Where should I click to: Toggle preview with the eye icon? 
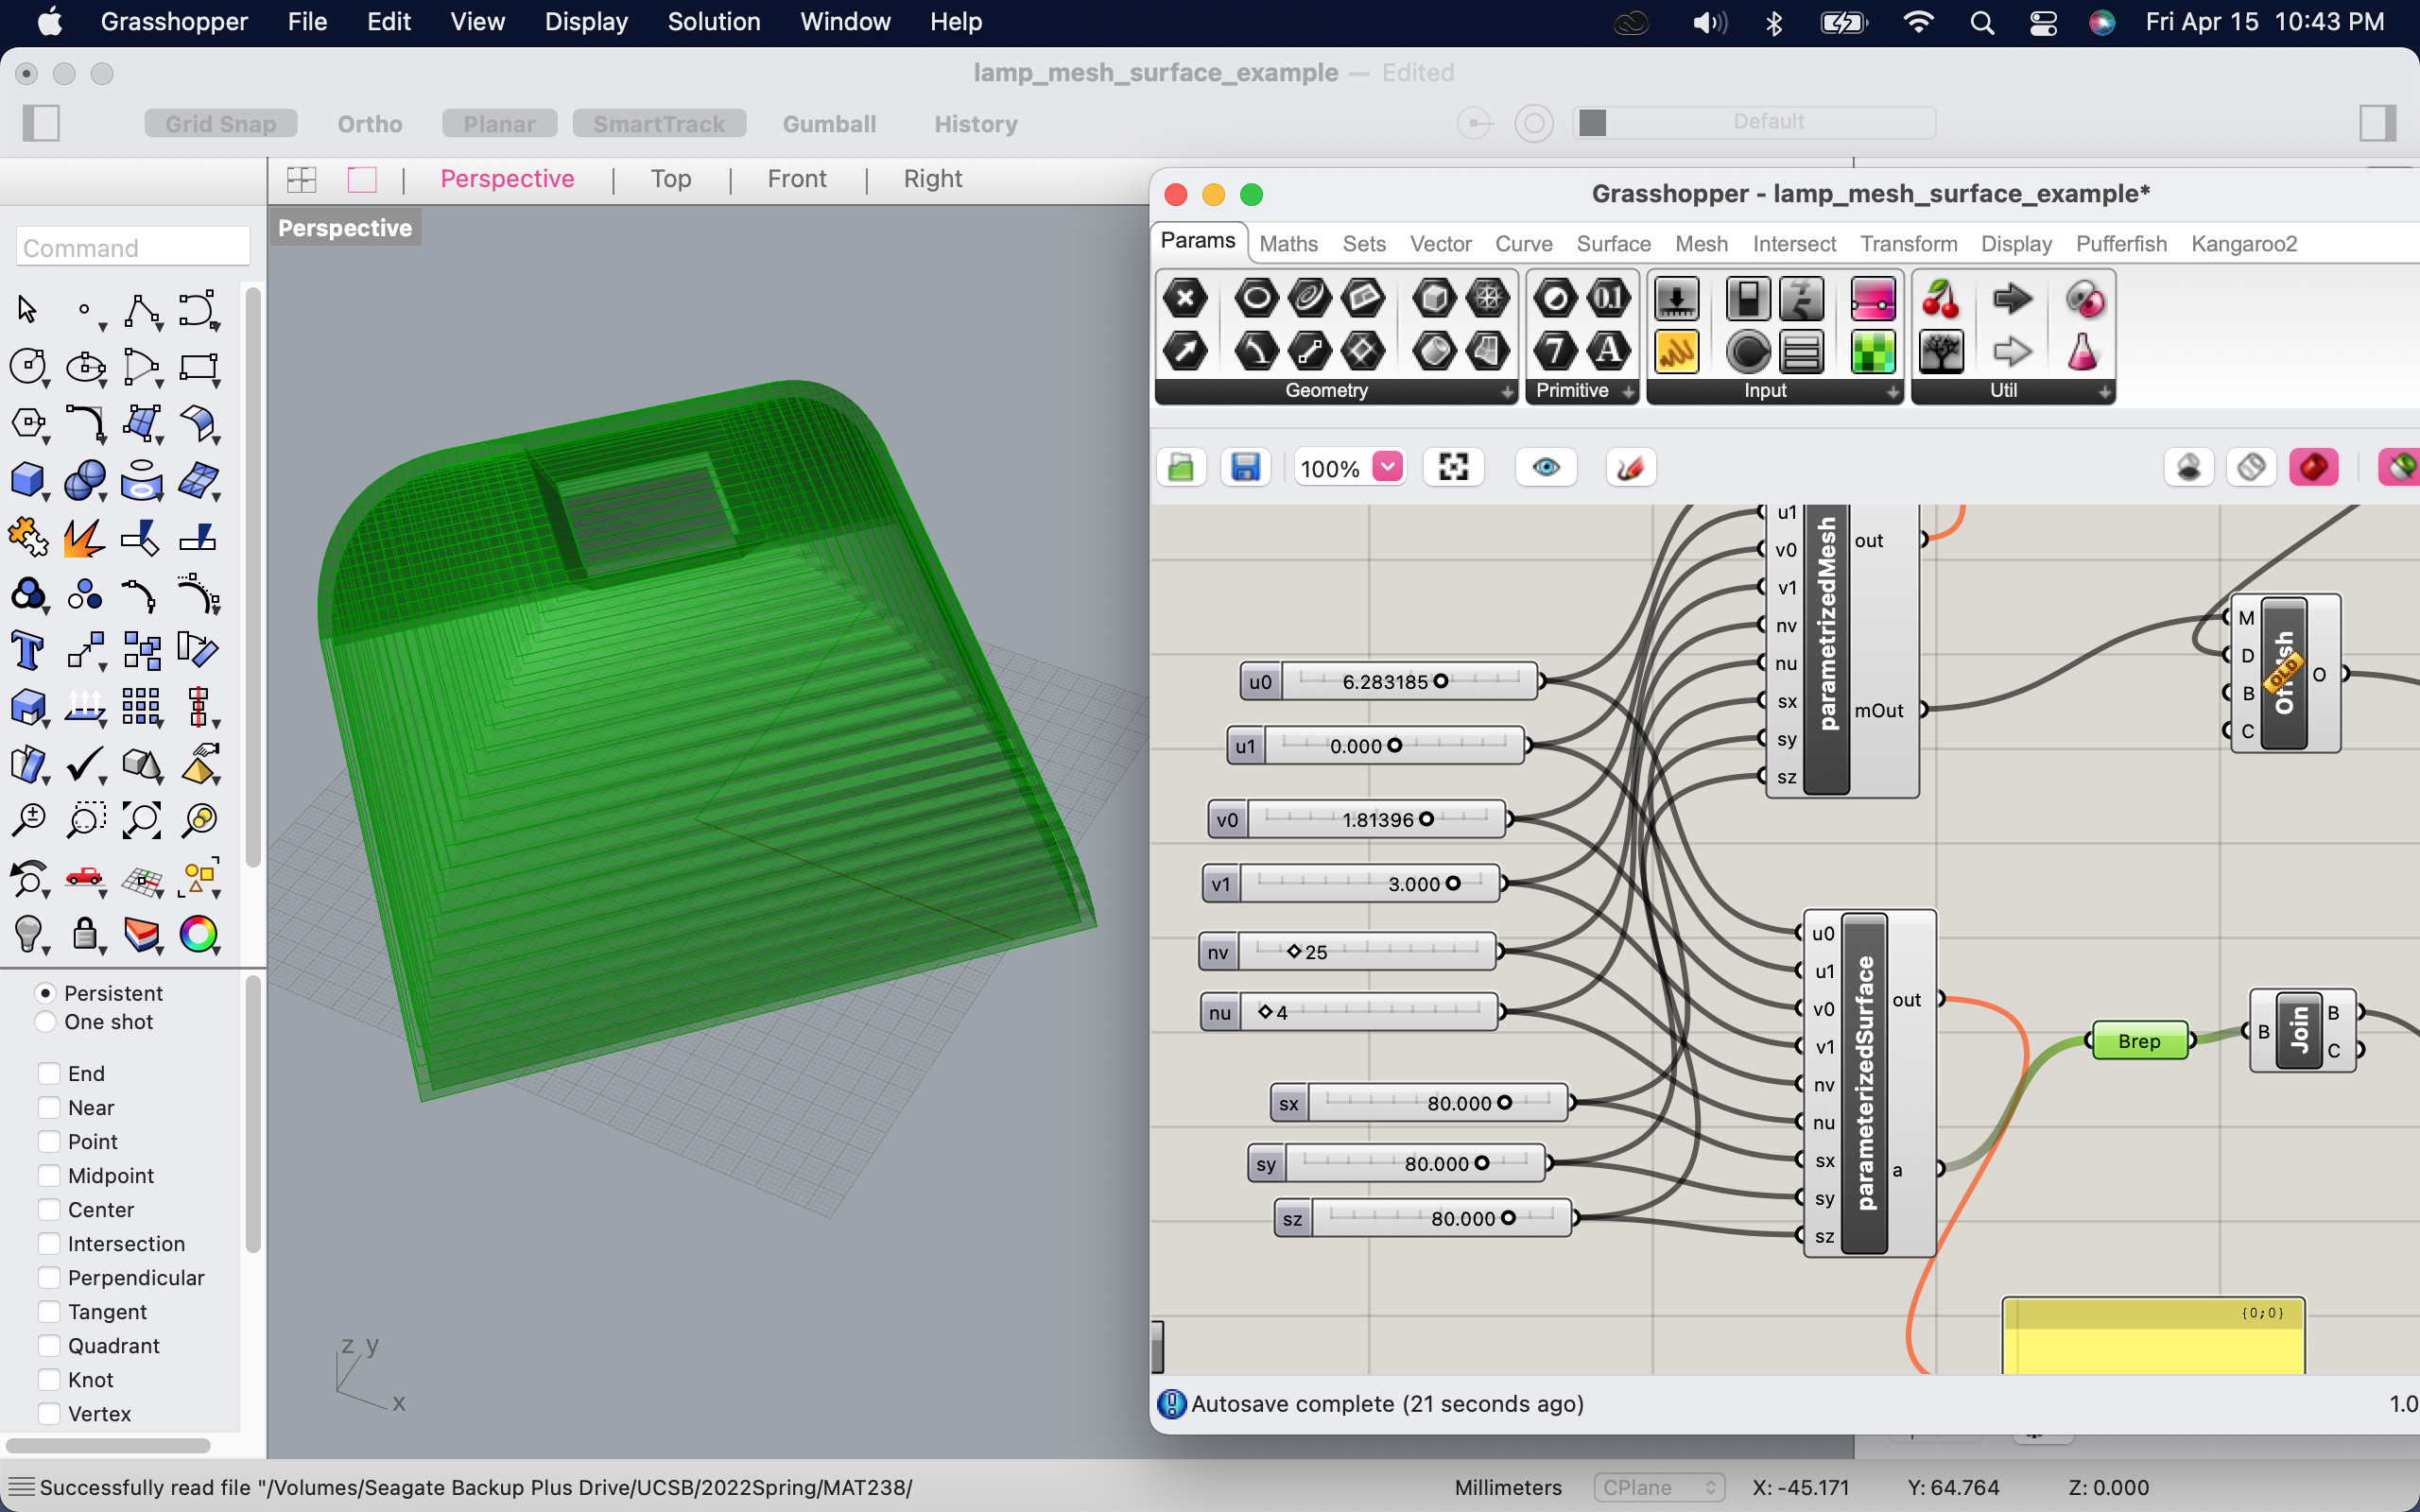coord(1546,467)
